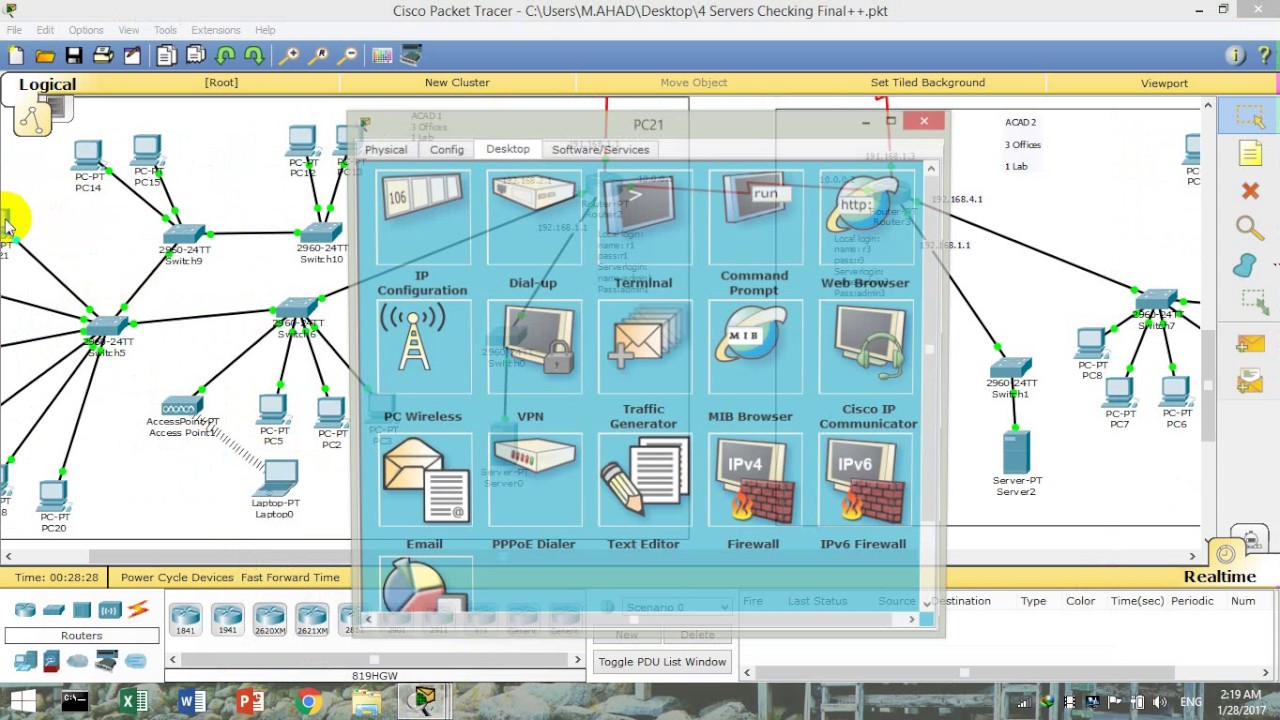Screen dimensions: 1280x720
Task: Click the workspace horizontal scrollbar
Action: click(x=600, y=556)
